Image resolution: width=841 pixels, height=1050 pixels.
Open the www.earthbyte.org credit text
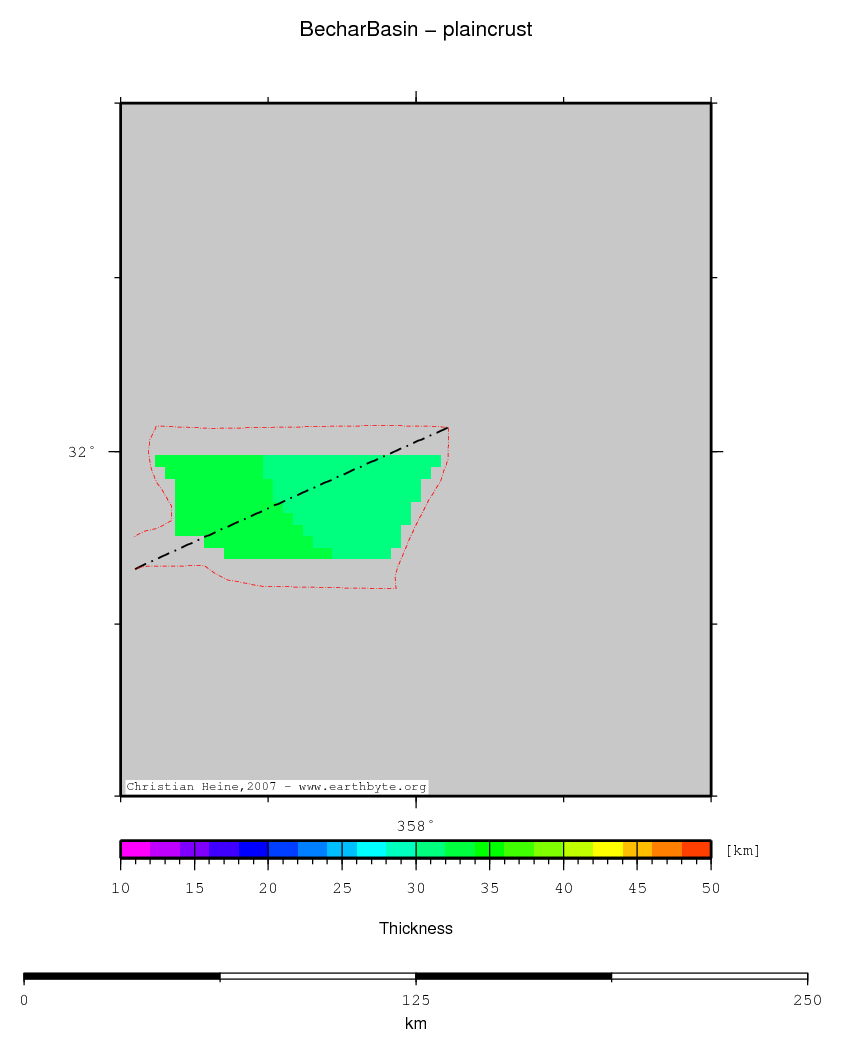pos(362,787)
